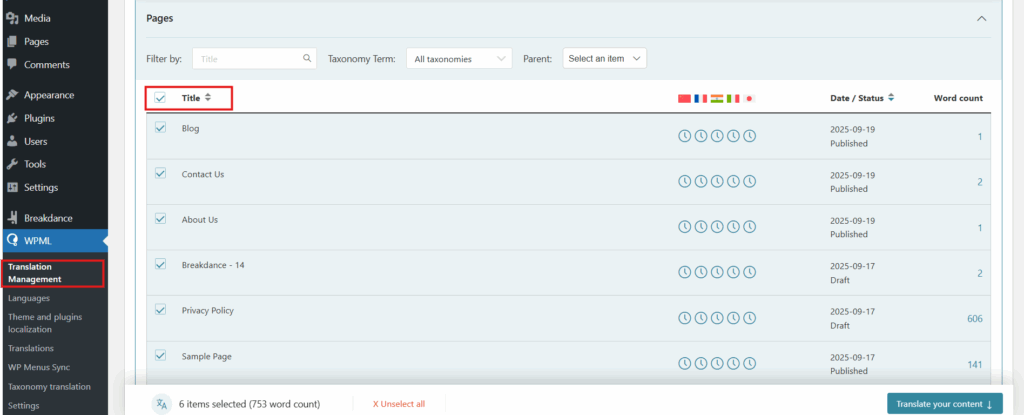1024x415 pixels.
Task: Open the Taxonomy Term dropdown
Action: [457, 59]
